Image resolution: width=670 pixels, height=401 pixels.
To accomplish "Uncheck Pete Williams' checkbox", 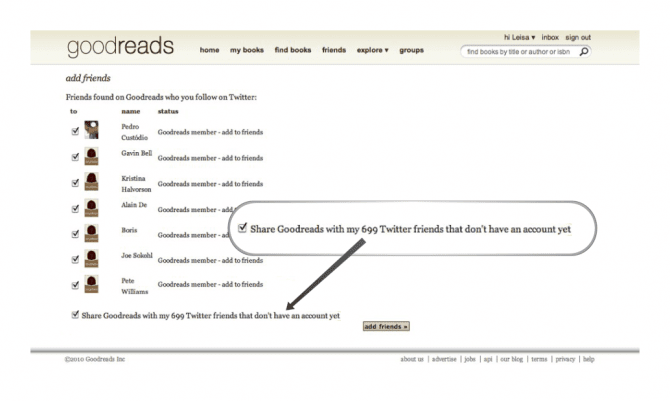I will pos(75,285).
